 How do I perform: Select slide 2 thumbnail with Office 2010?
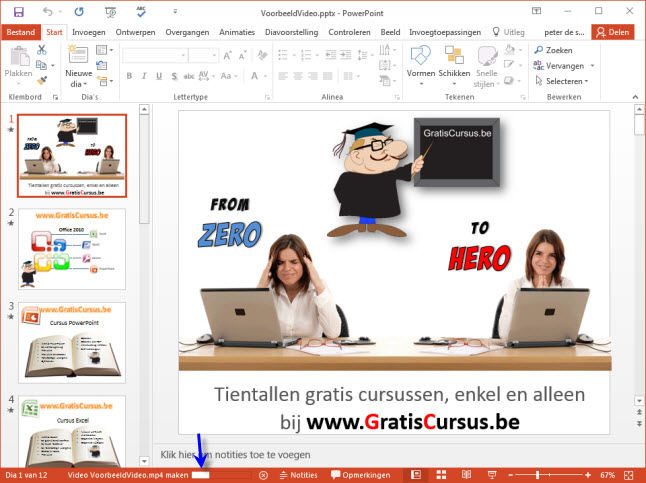(72, 249)
